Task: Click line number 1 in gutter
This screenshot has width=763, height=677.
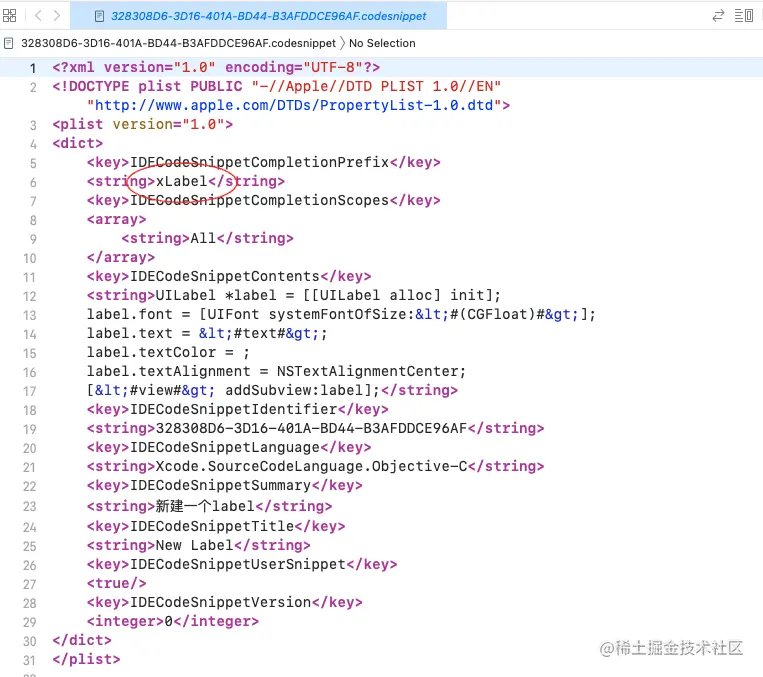Action: (x=33, y=68)
